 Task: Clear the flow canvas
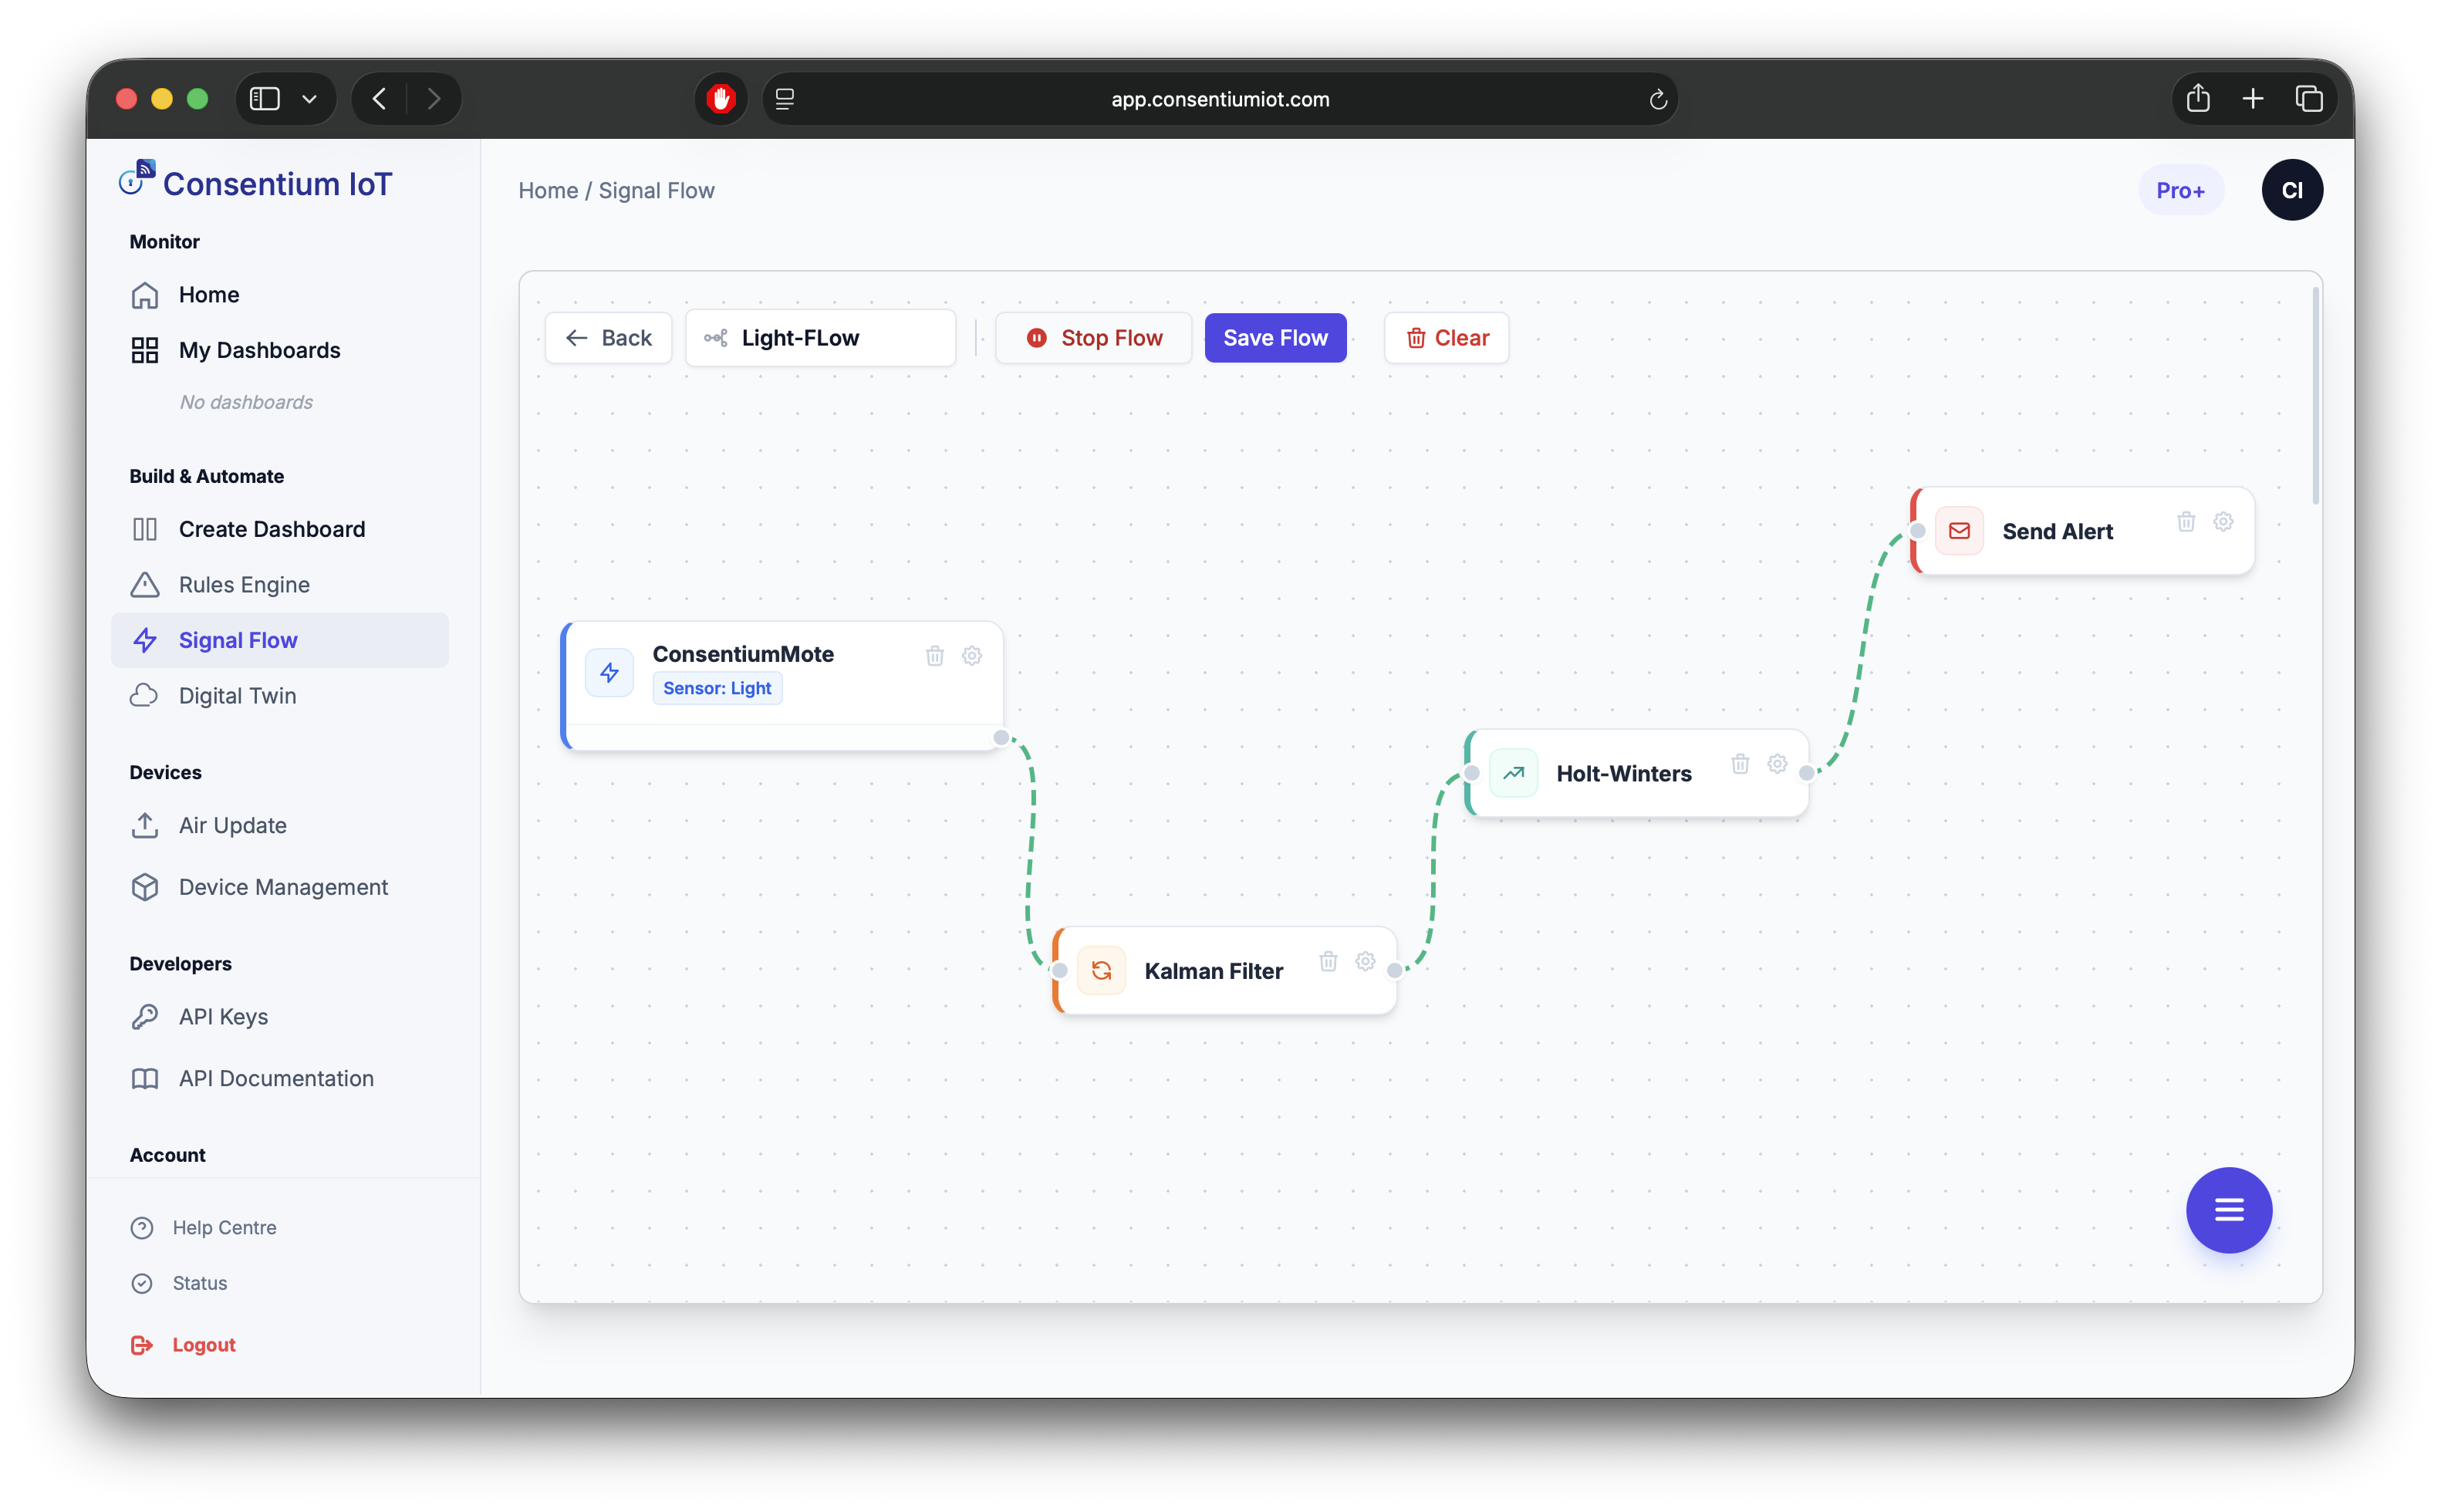(1446, 338)
